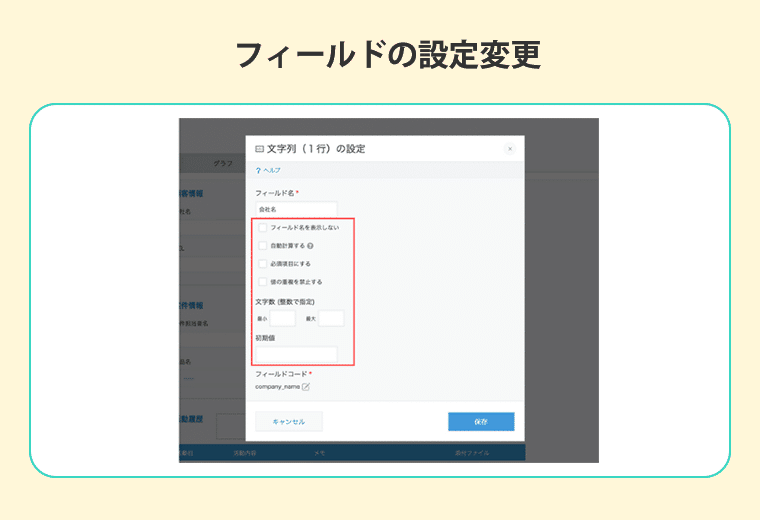Click the キャンセル button
The width and height of the screenshot is (760, 520).
(289, 422)
